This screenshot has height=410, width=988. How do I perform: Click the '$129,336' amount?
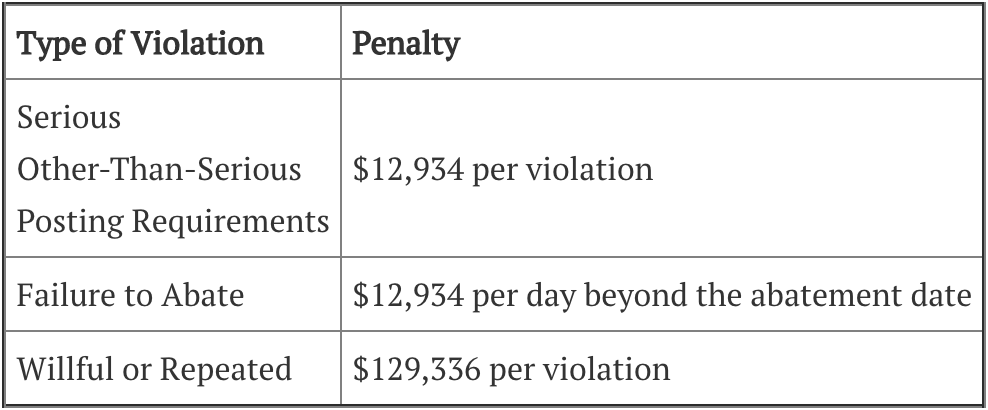(x=416, y=370)
